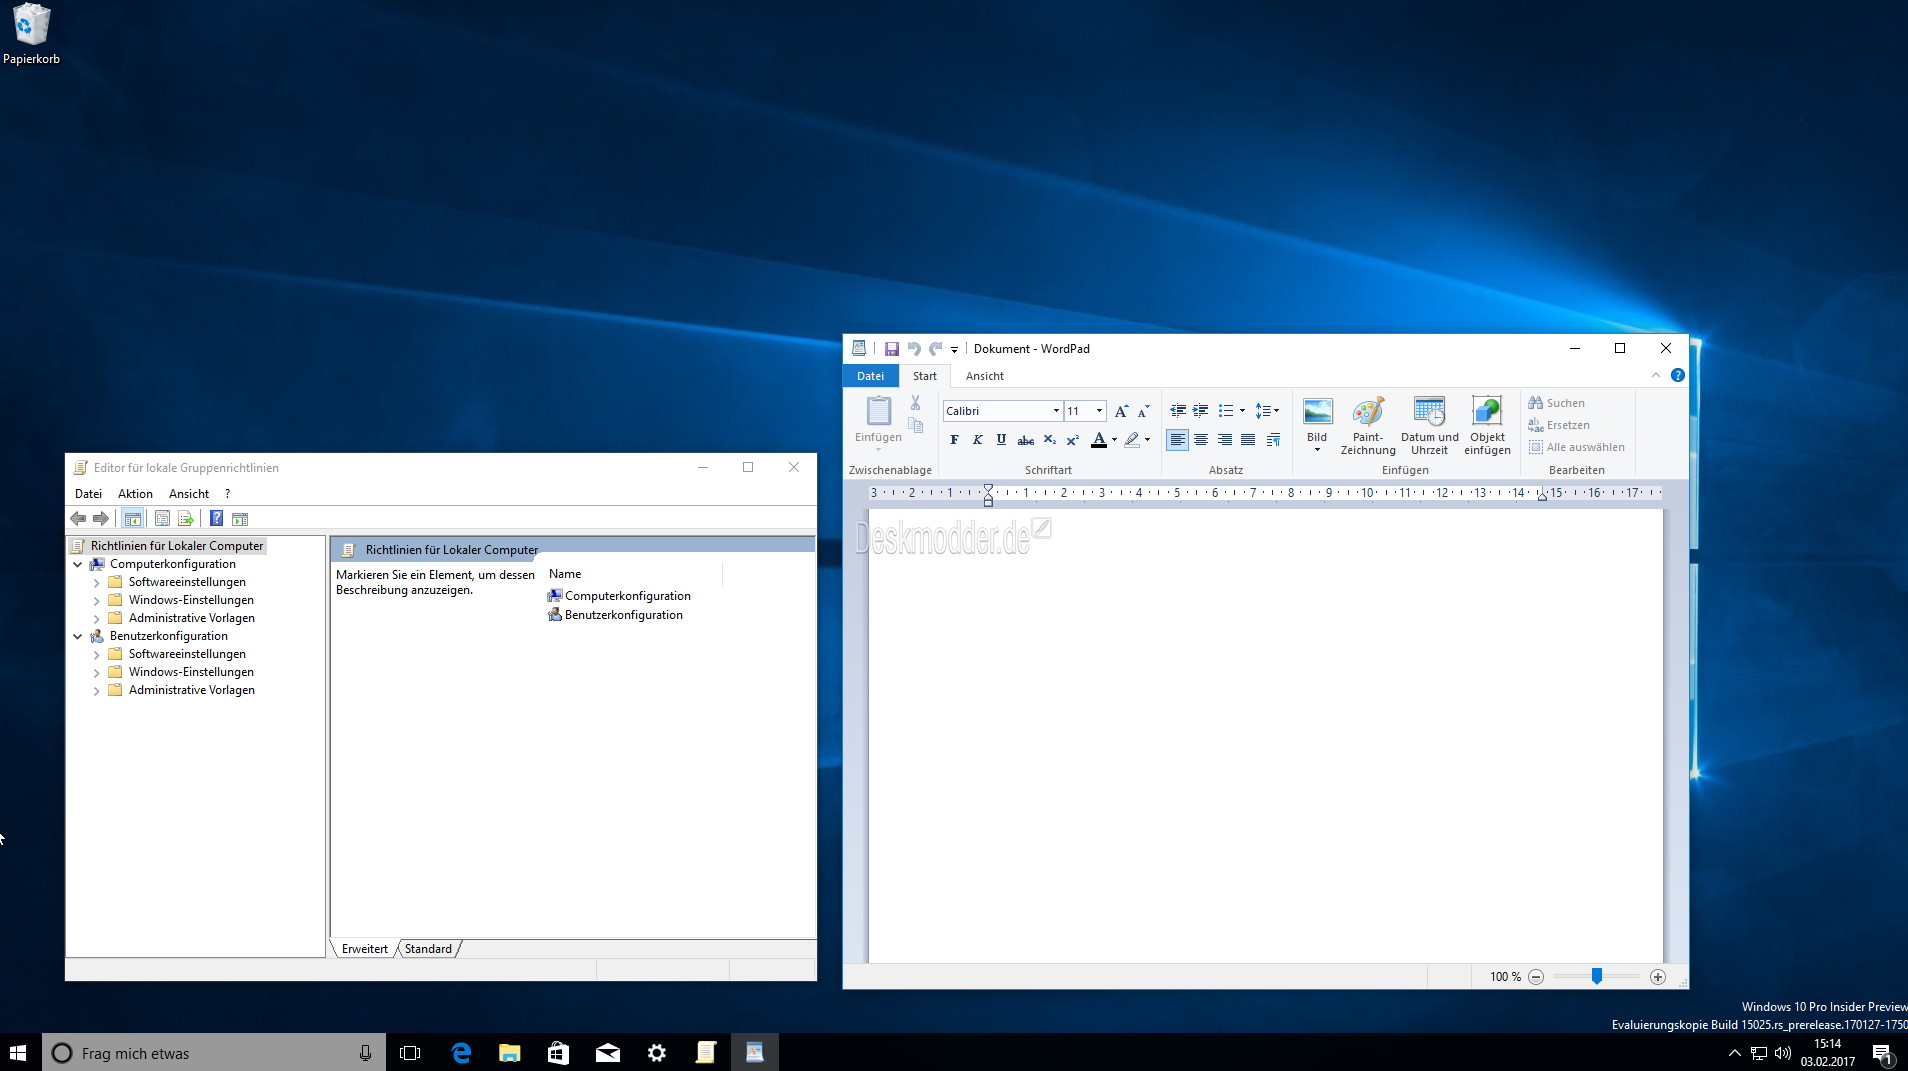Viewport: 1908px width, 1071px height.
Task: Click the export list icon in Group Policy toolbar
Action: tap(186, 518)
